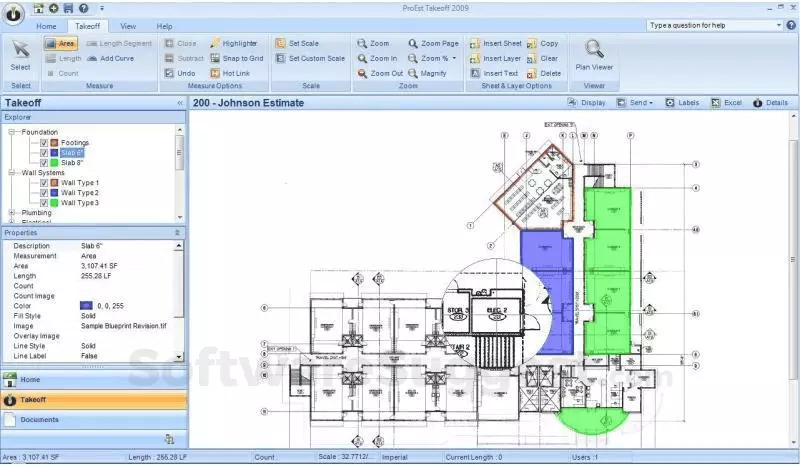Expand the Plumbing tree node
Image resolution: width=800 pixels, height=466 pixels.
click(11, 212)
